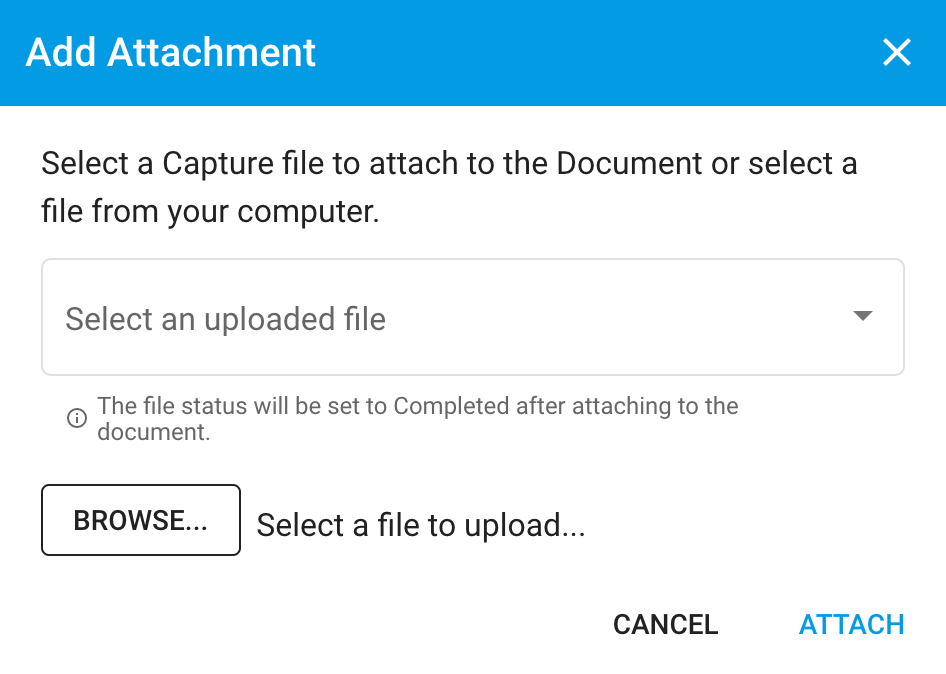Click the Add Attachment dialog title

pos(170,52)
